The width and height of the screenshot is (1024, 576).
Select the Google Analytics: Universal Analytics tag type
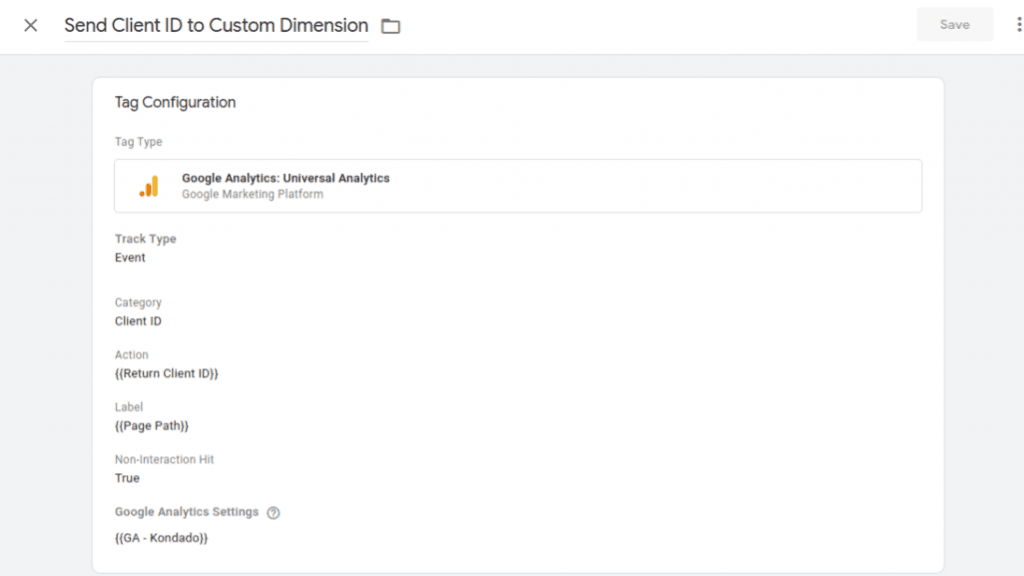tap(285, 178)
